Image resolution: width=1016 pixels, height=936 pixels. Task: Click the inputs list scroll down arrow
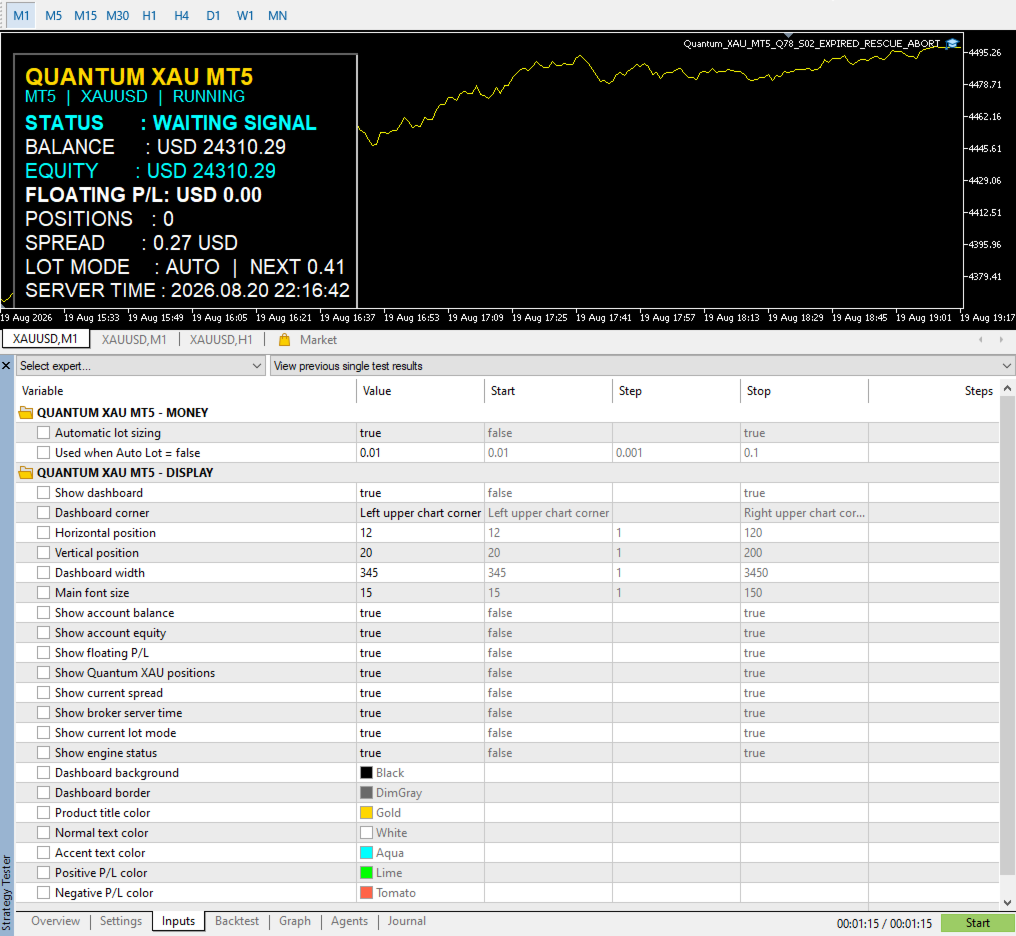pos(1008,902)
